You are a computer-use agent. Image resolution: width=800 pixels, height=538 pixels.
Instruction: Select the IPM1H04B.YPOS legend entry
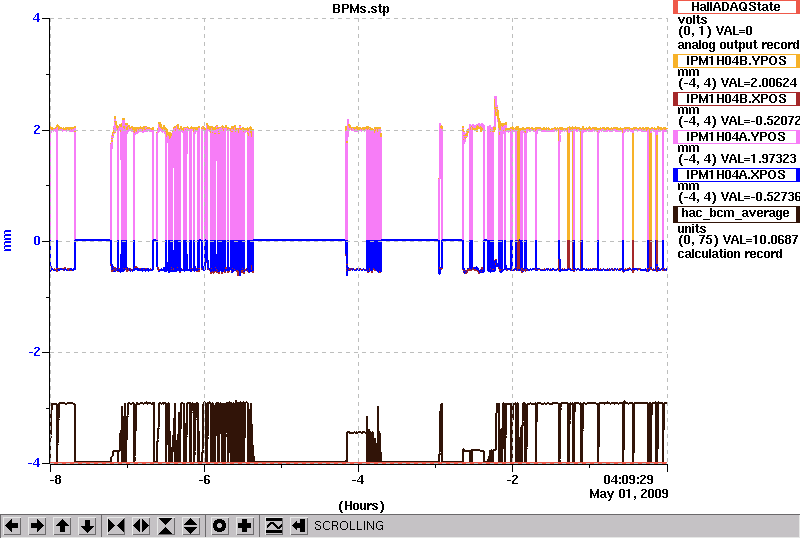(736, 61)
